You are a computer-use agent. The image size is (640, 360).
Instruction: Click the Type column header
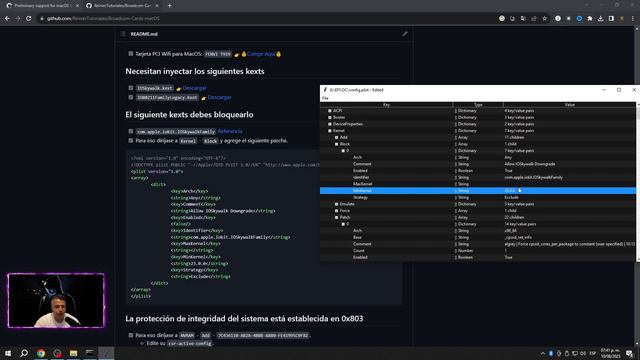478,105
